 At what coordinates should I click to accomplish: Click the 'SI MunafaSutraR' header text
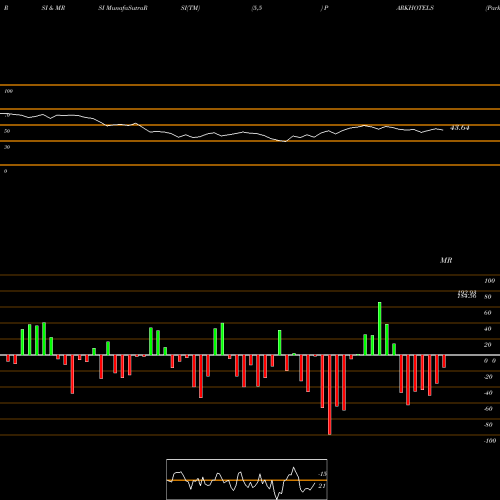pos(123,8)
